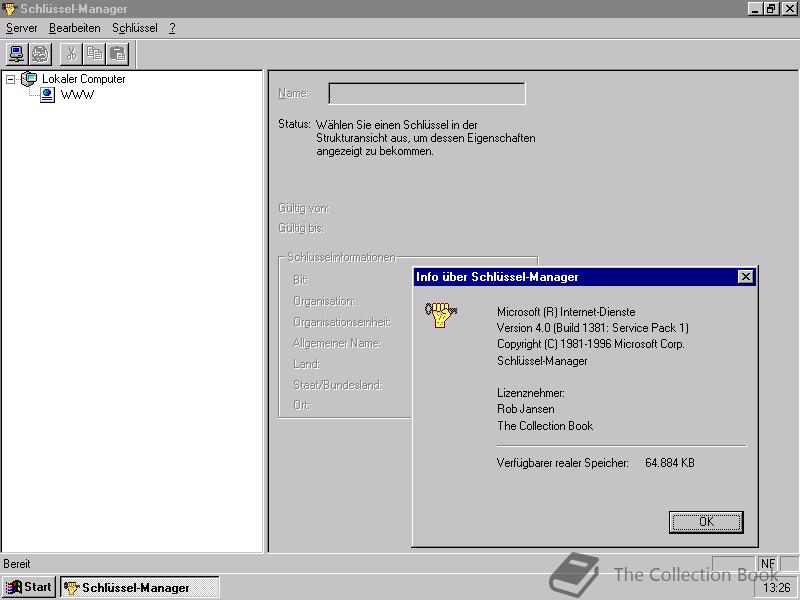Select the Lokaler Computer tree label

[84, 79]
